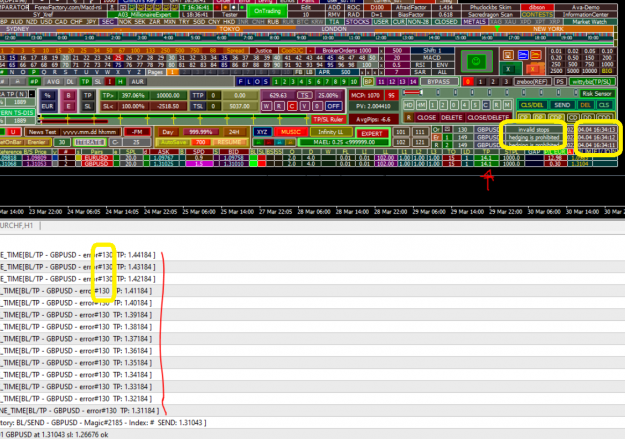The image size is (625, 439).
Task: Toggle the red MUSIC button
Action: (291, 132)
